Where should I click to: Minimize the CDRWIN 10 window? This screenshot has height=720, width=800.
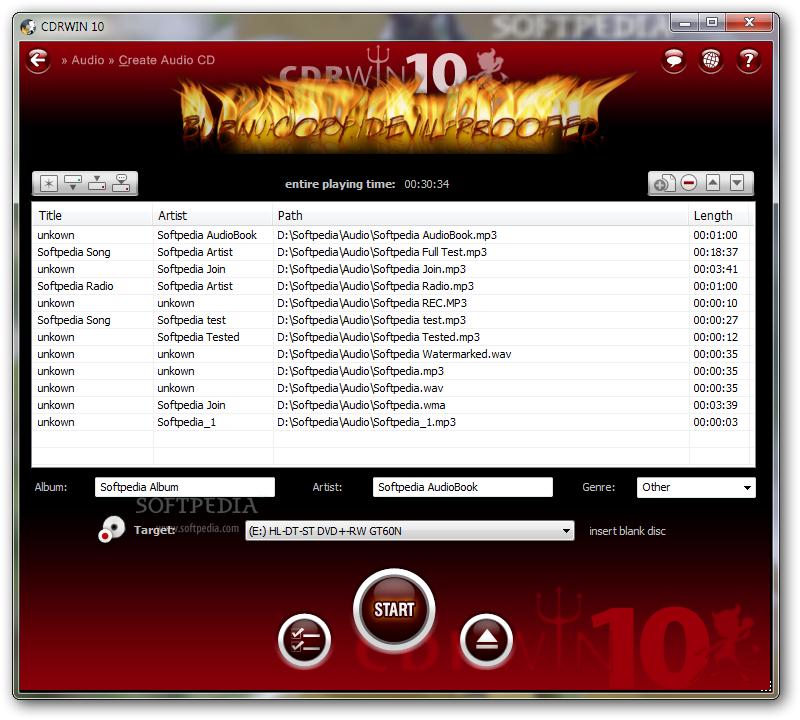click(x=685, y=23)
